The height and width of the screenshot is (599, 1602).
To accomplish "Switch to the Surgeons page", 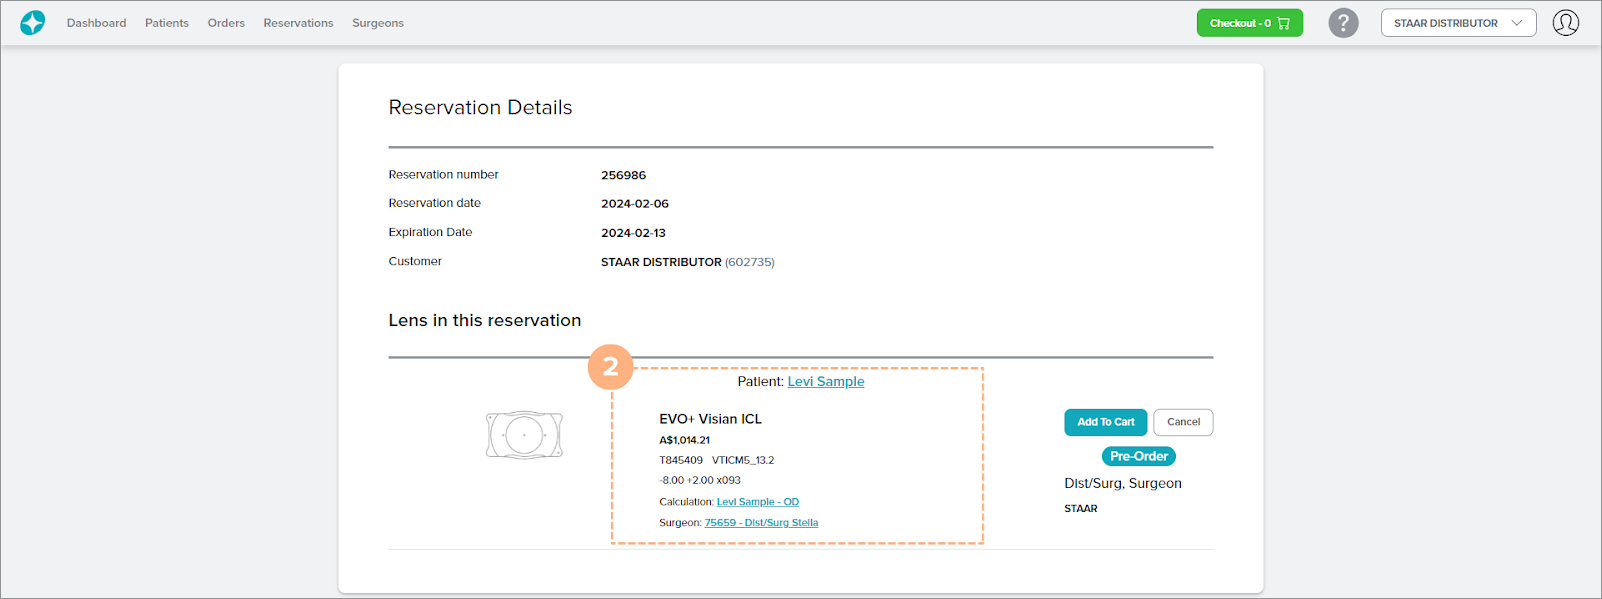I will click(377, 23).
